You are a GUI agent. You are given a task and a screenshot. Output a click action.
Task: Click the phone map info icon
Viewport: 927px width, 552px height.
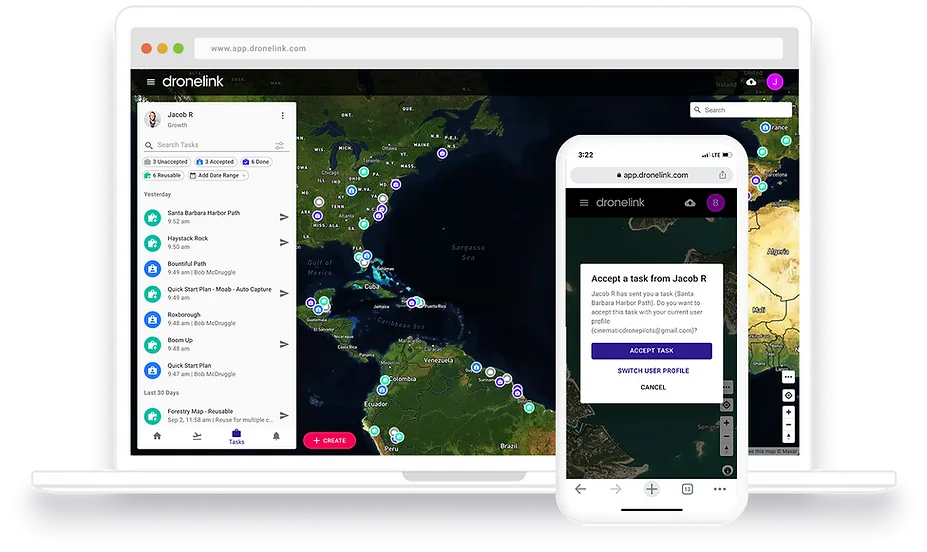pos(727,470)
